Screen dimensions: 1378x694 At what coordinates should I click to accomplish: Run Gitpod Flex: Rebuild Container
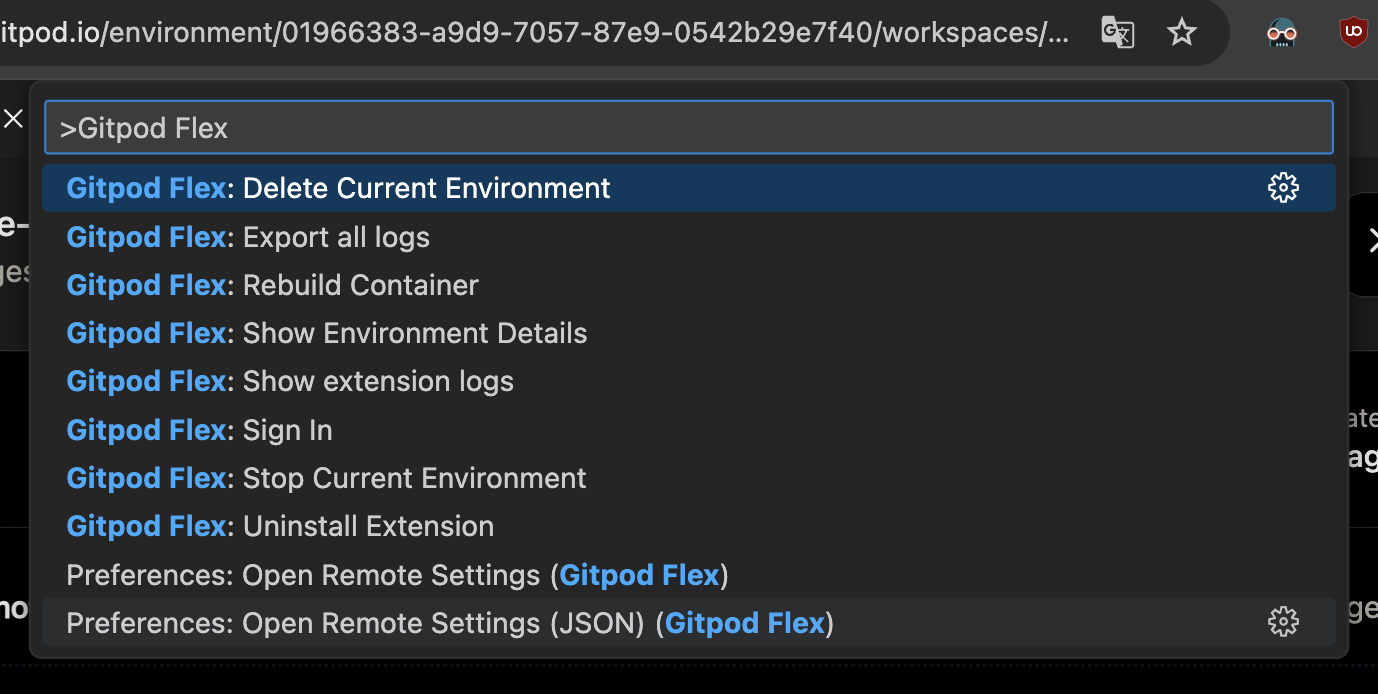click(689, 285)
